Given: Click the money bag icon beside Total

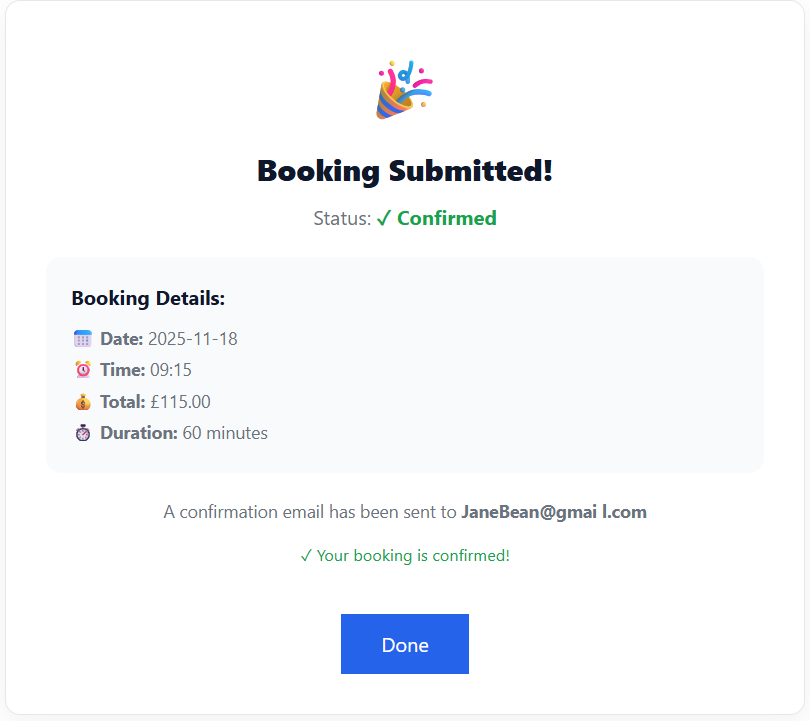Looking at the screenshot, I should 83,402.
